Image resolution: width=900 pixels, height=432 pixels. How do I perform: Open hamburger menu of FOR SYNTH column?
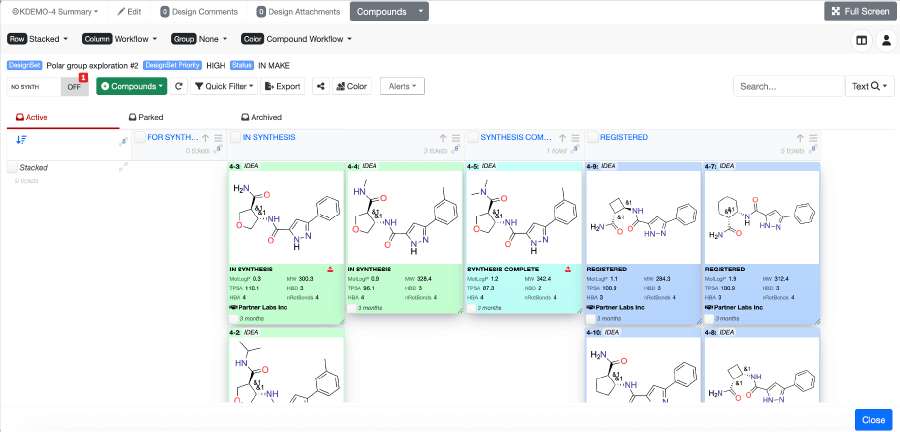point(218,138)
